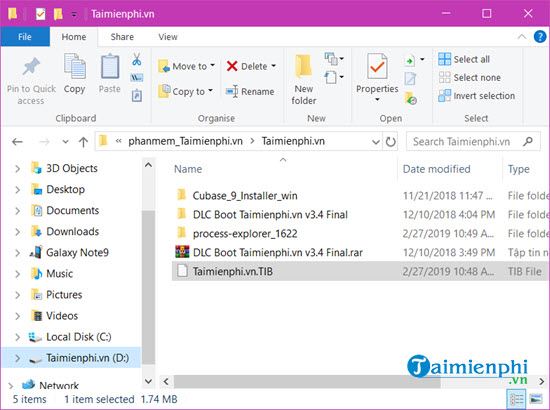
Task: Click the navigation pane scroll down arrow
Action: coord(148,381)
